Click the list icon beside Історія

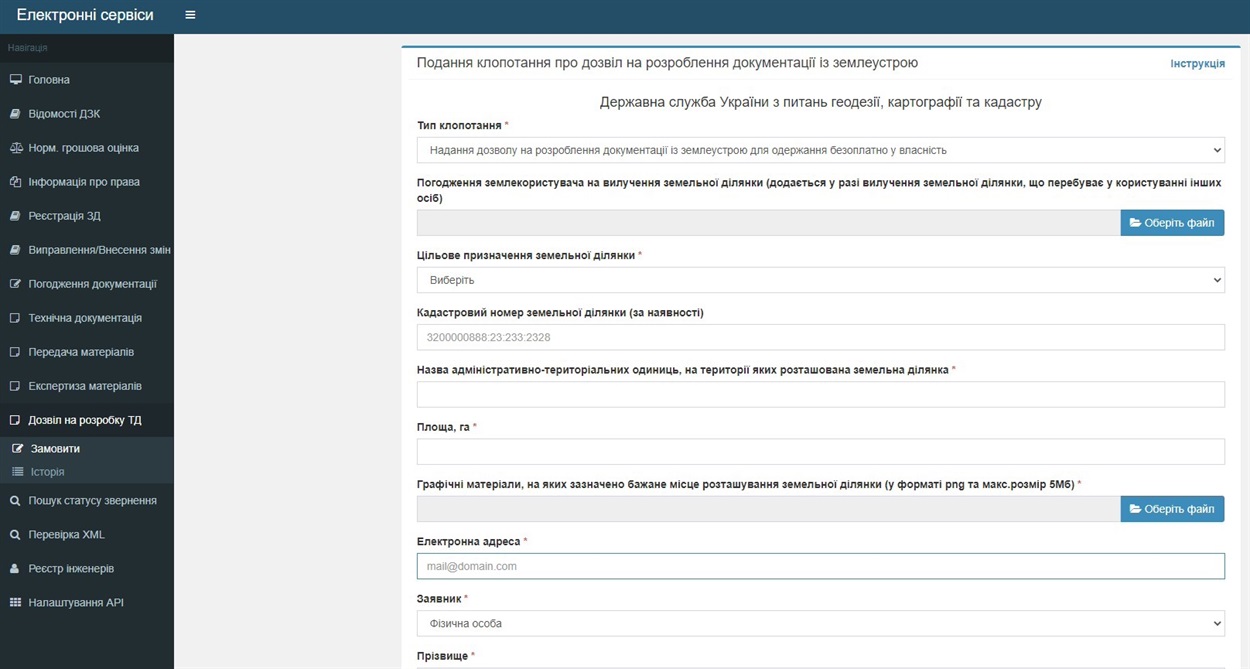[x=17, y=472]
